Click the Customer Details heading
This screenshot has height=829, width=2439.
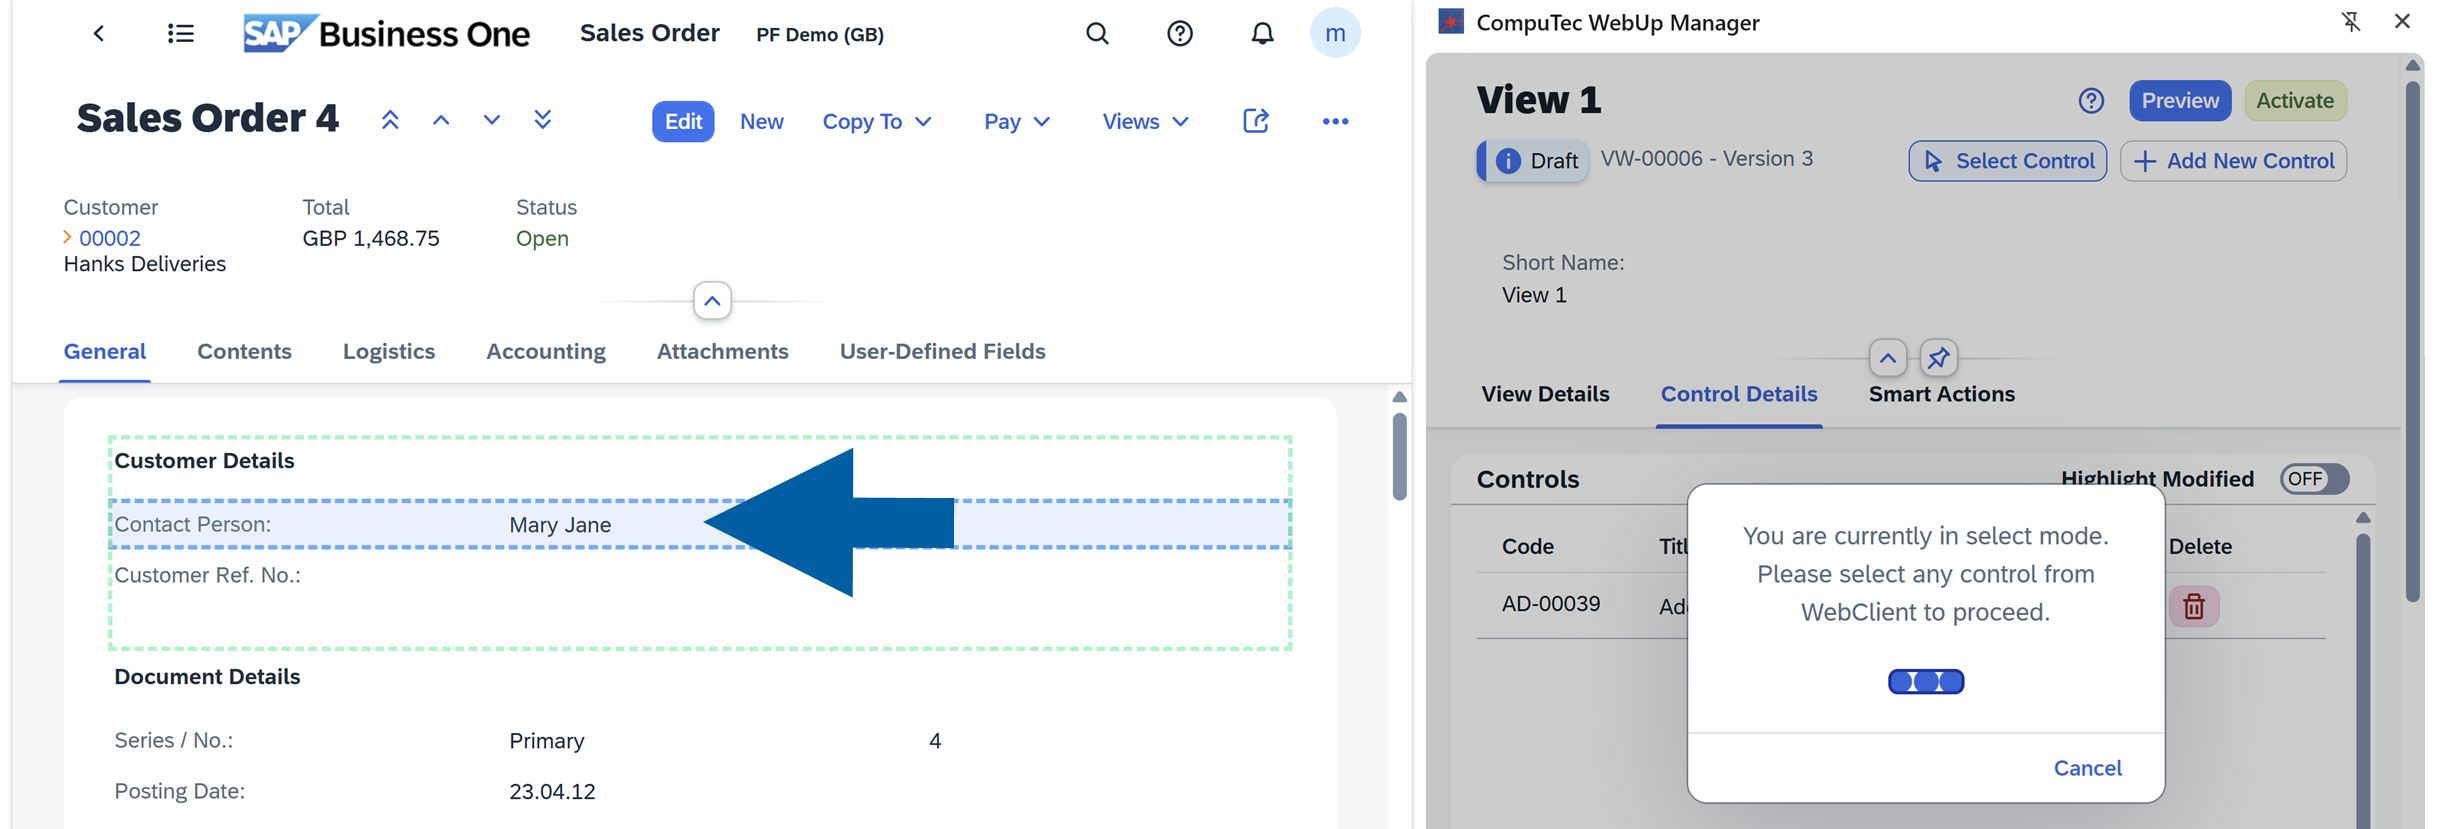tap(204, 461)
